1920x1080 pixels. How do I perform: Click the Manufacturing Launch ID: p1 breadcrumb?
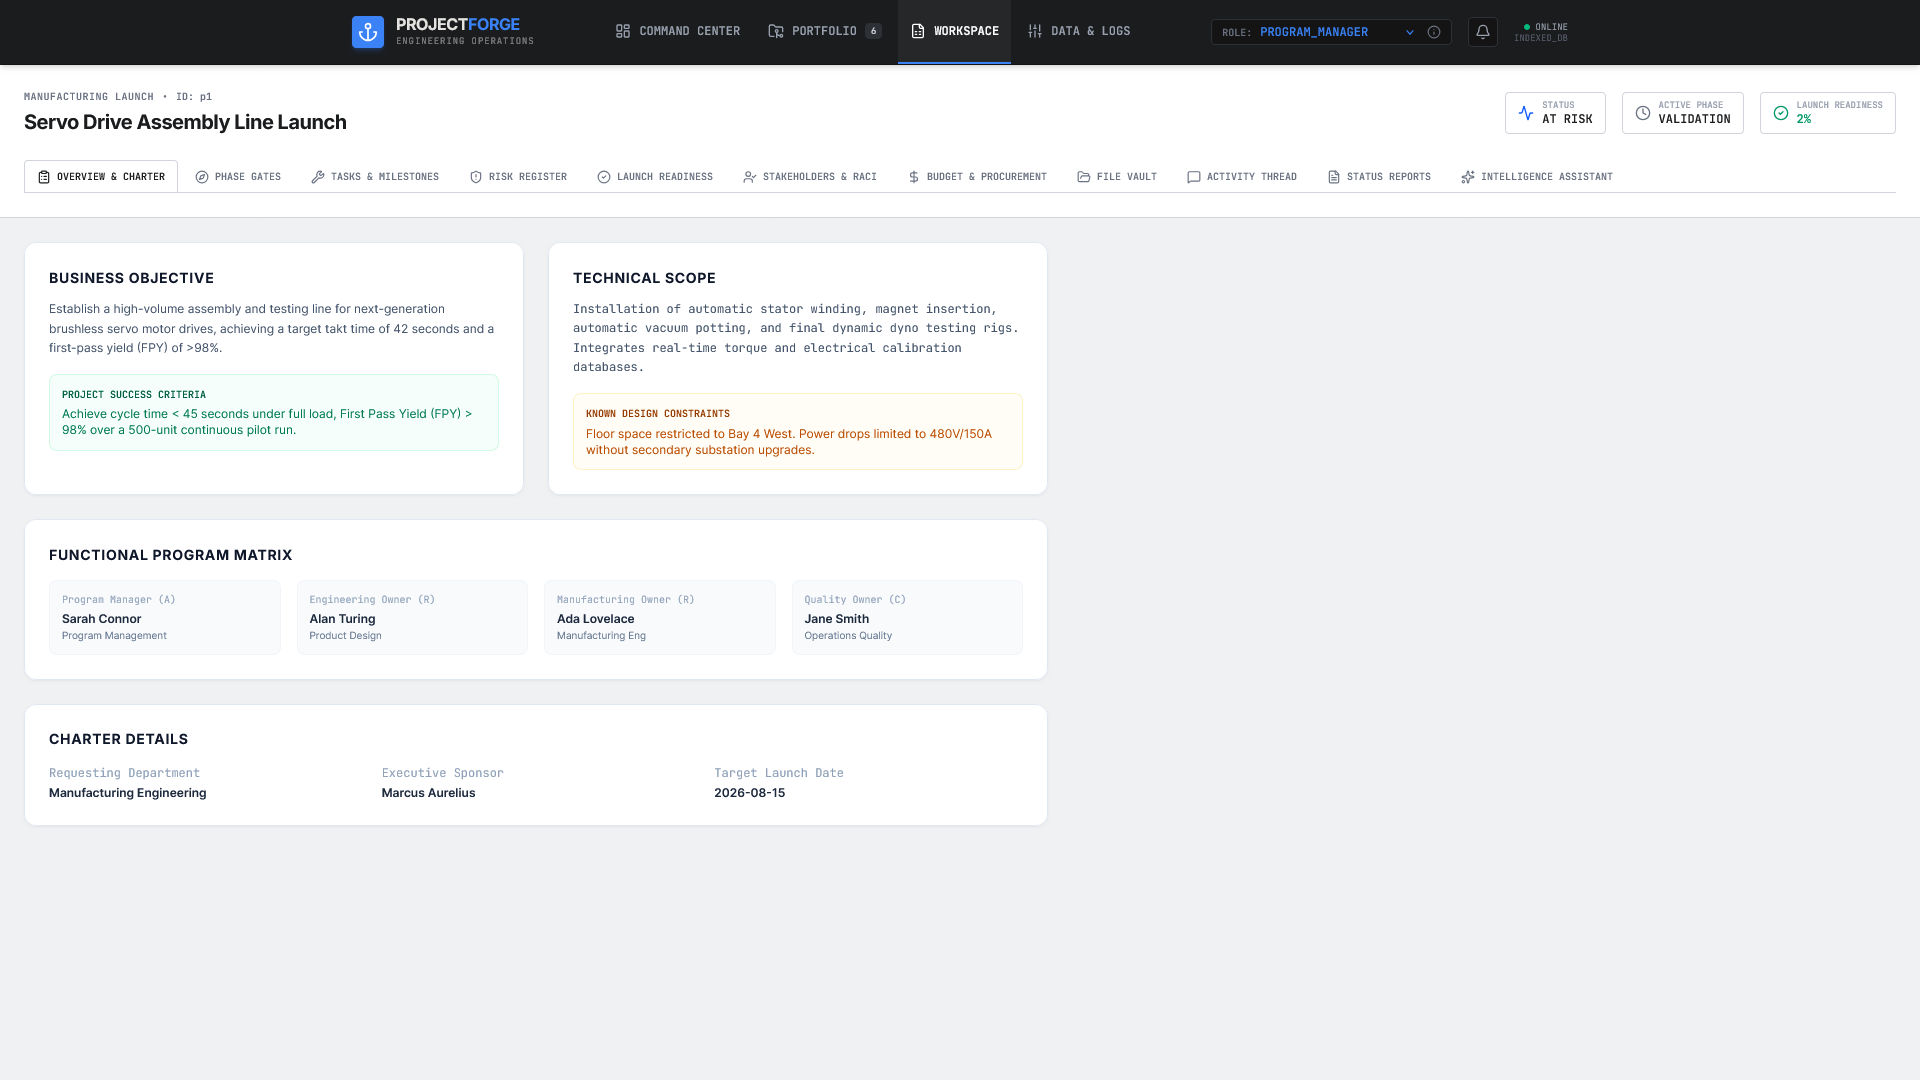(118, 97)
